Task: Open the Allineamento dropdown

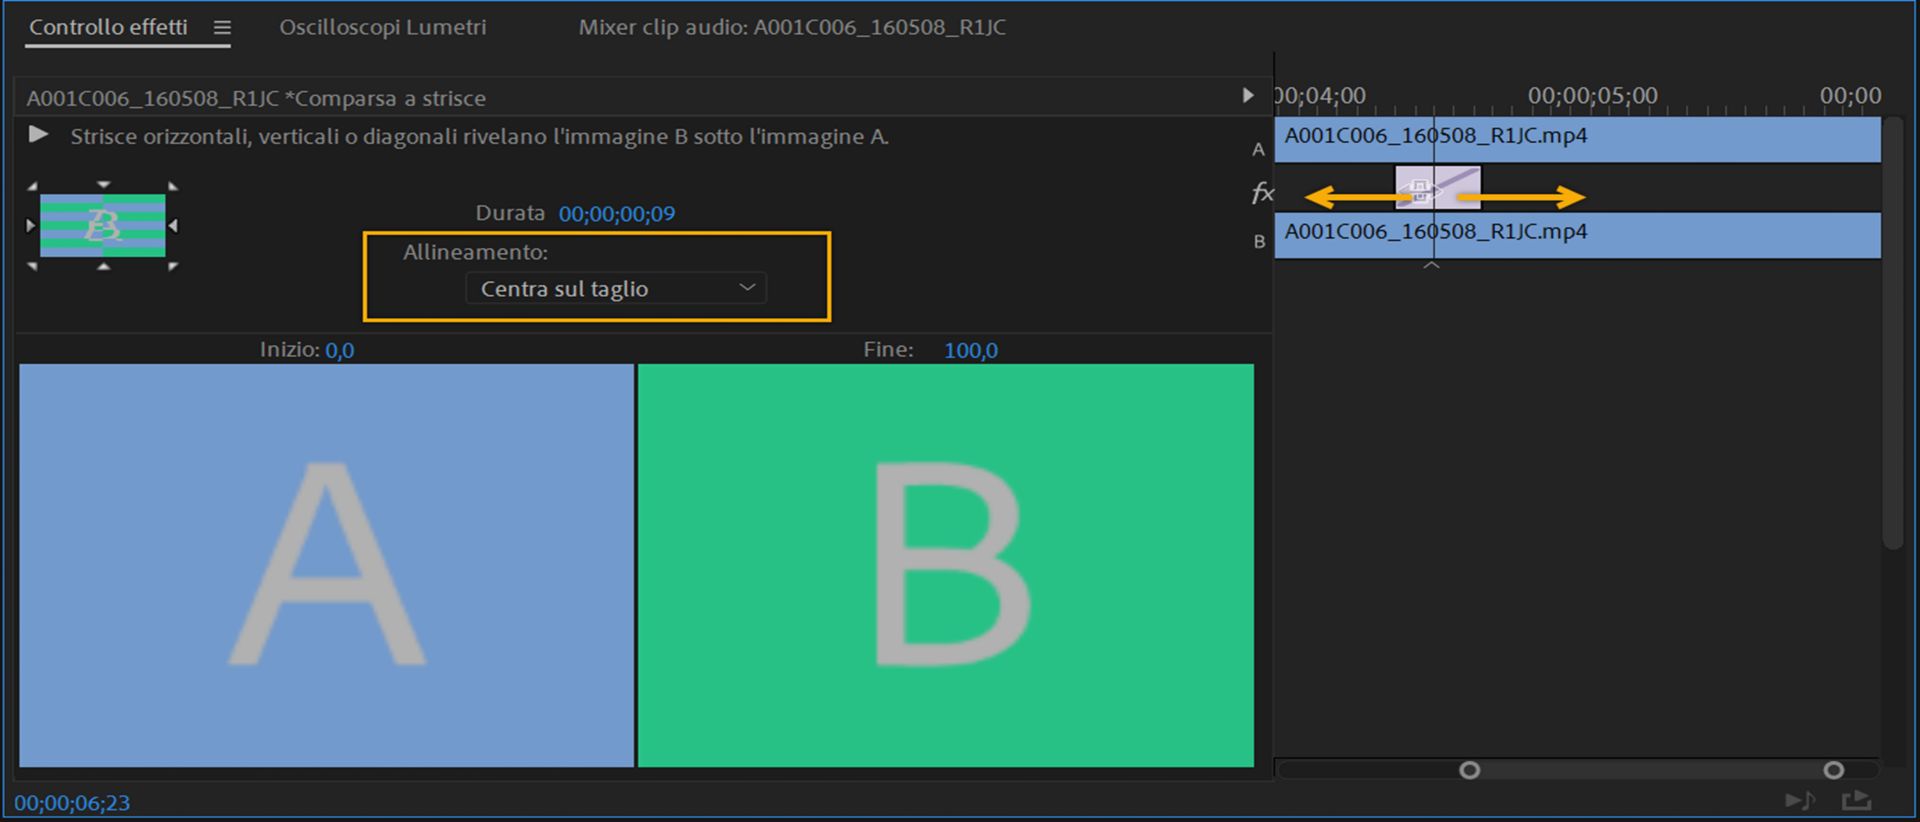Action: 616,289
